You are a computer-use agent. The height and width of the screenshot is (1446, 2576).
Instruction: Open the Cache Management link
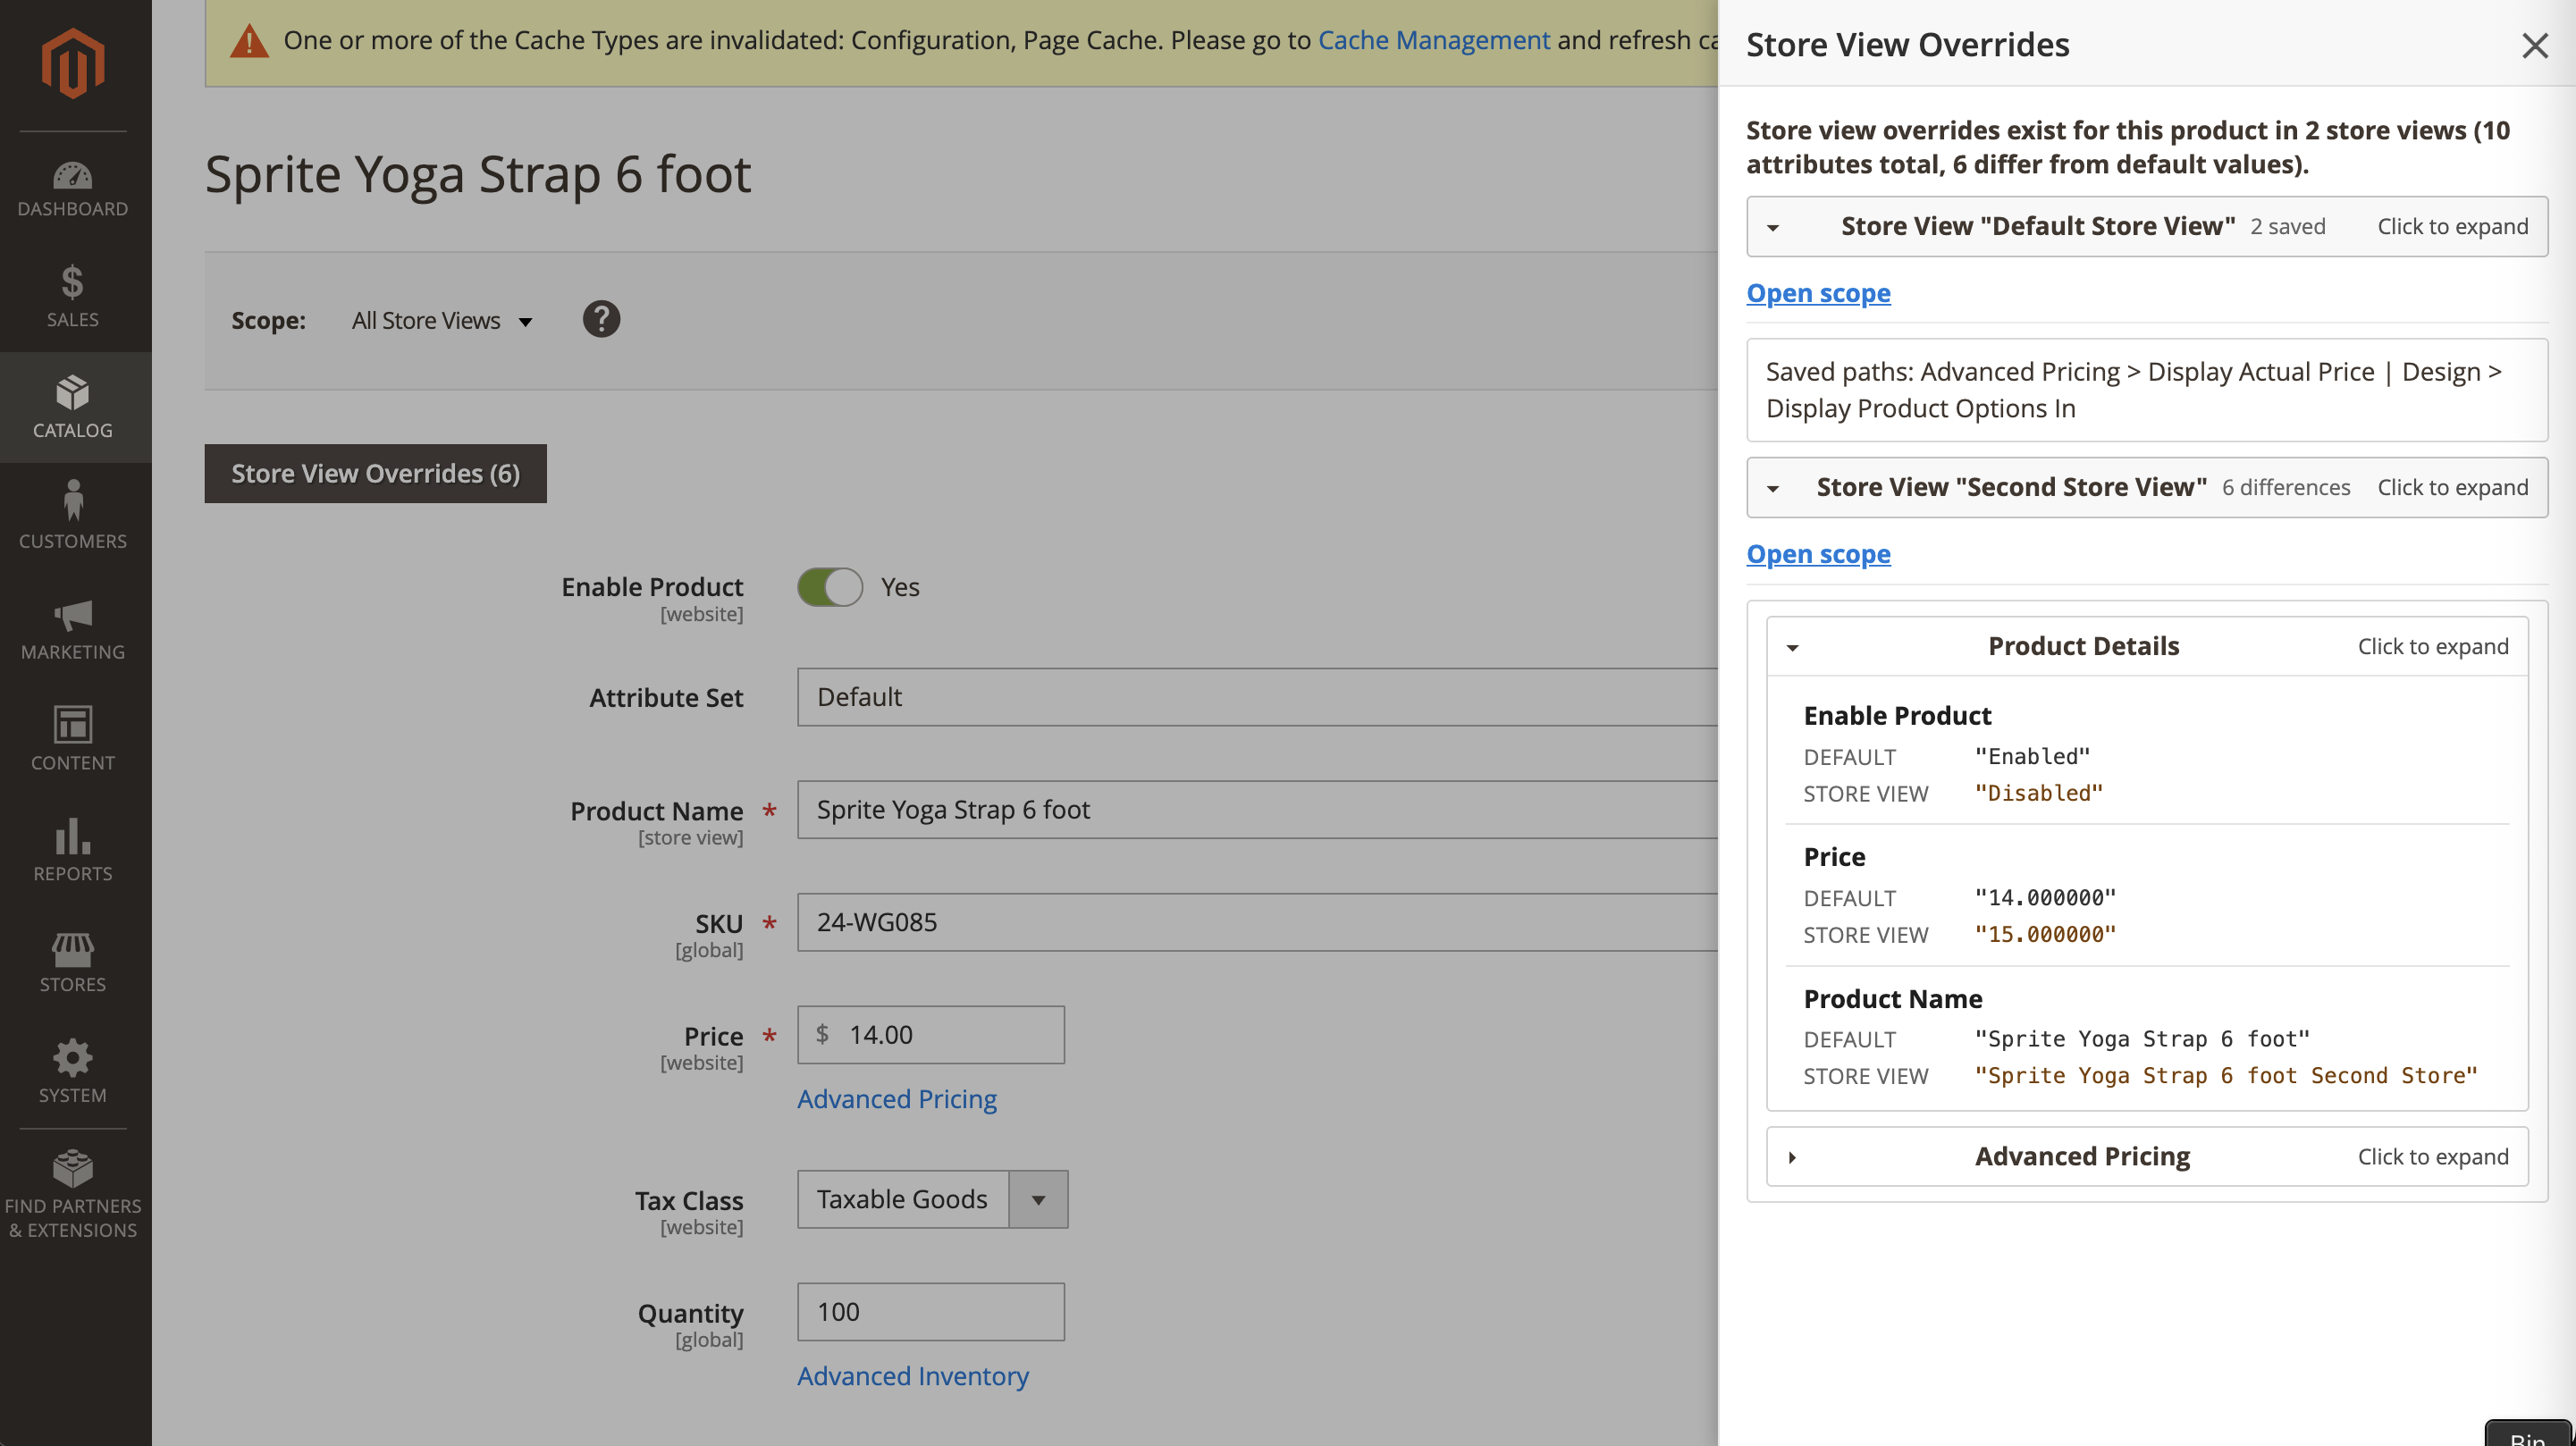coord(1433,40)
